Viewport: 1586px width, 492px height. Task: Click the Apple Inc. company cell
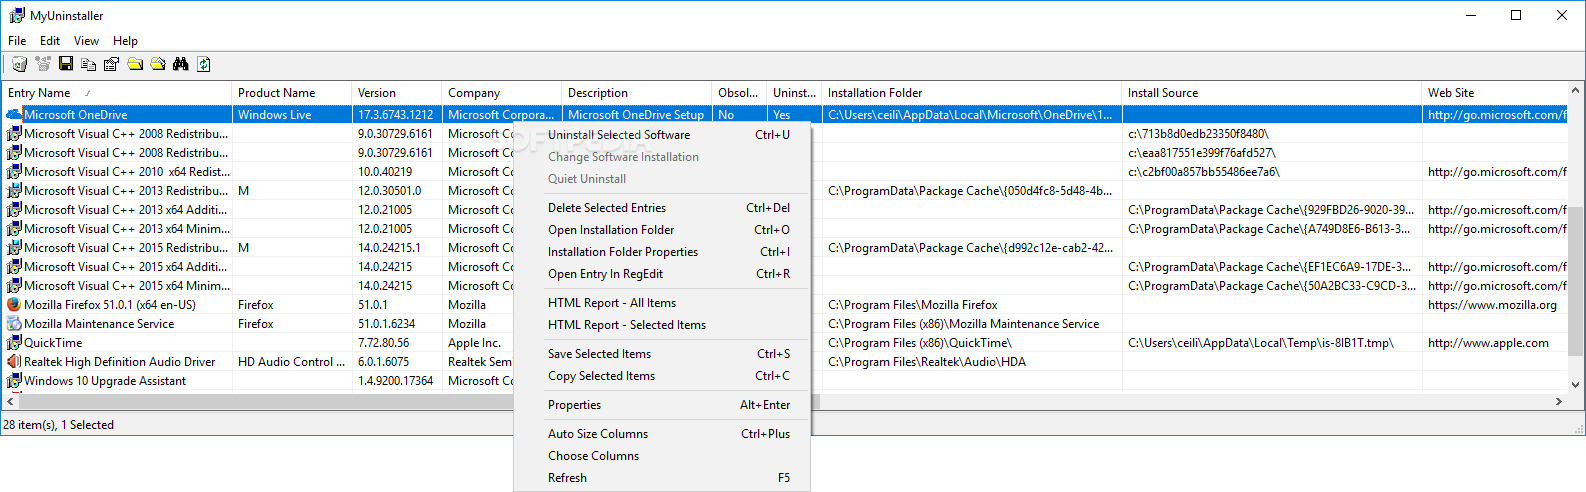(474, 343)
